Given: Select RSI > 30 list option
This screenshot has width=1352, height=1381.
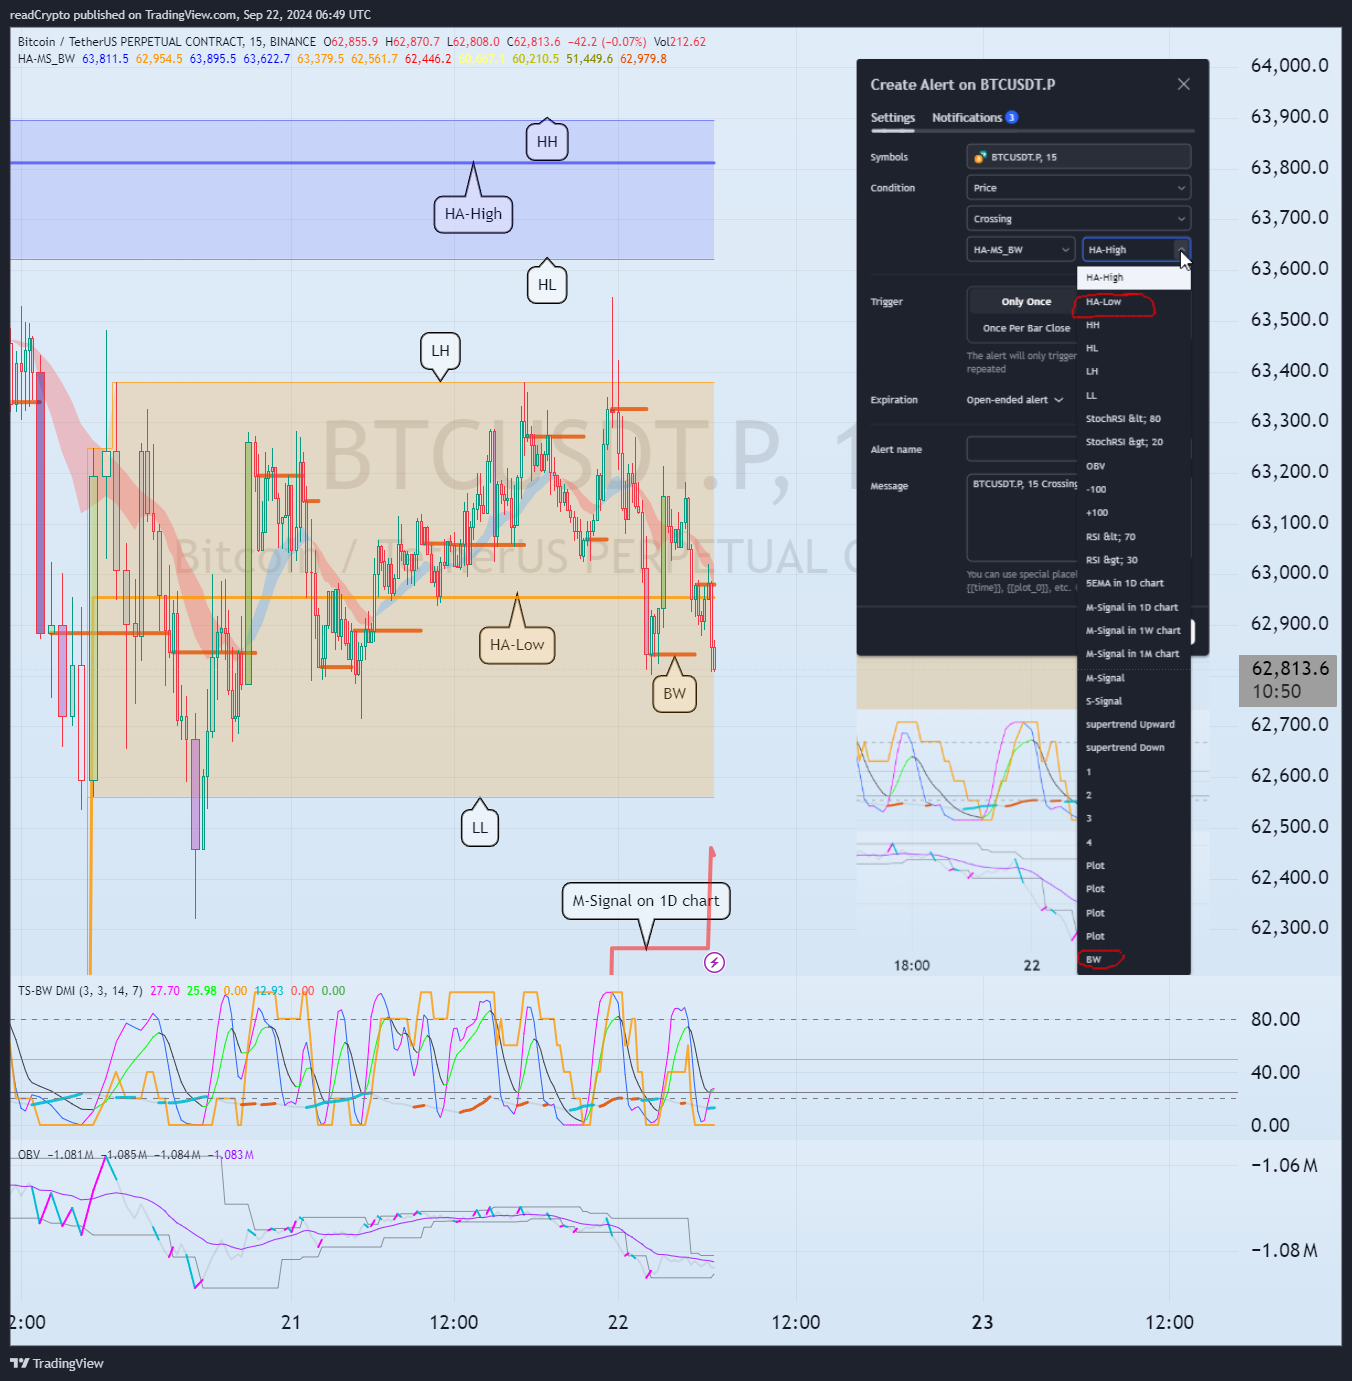Looking at the screenshot, I should [1134, 560].
